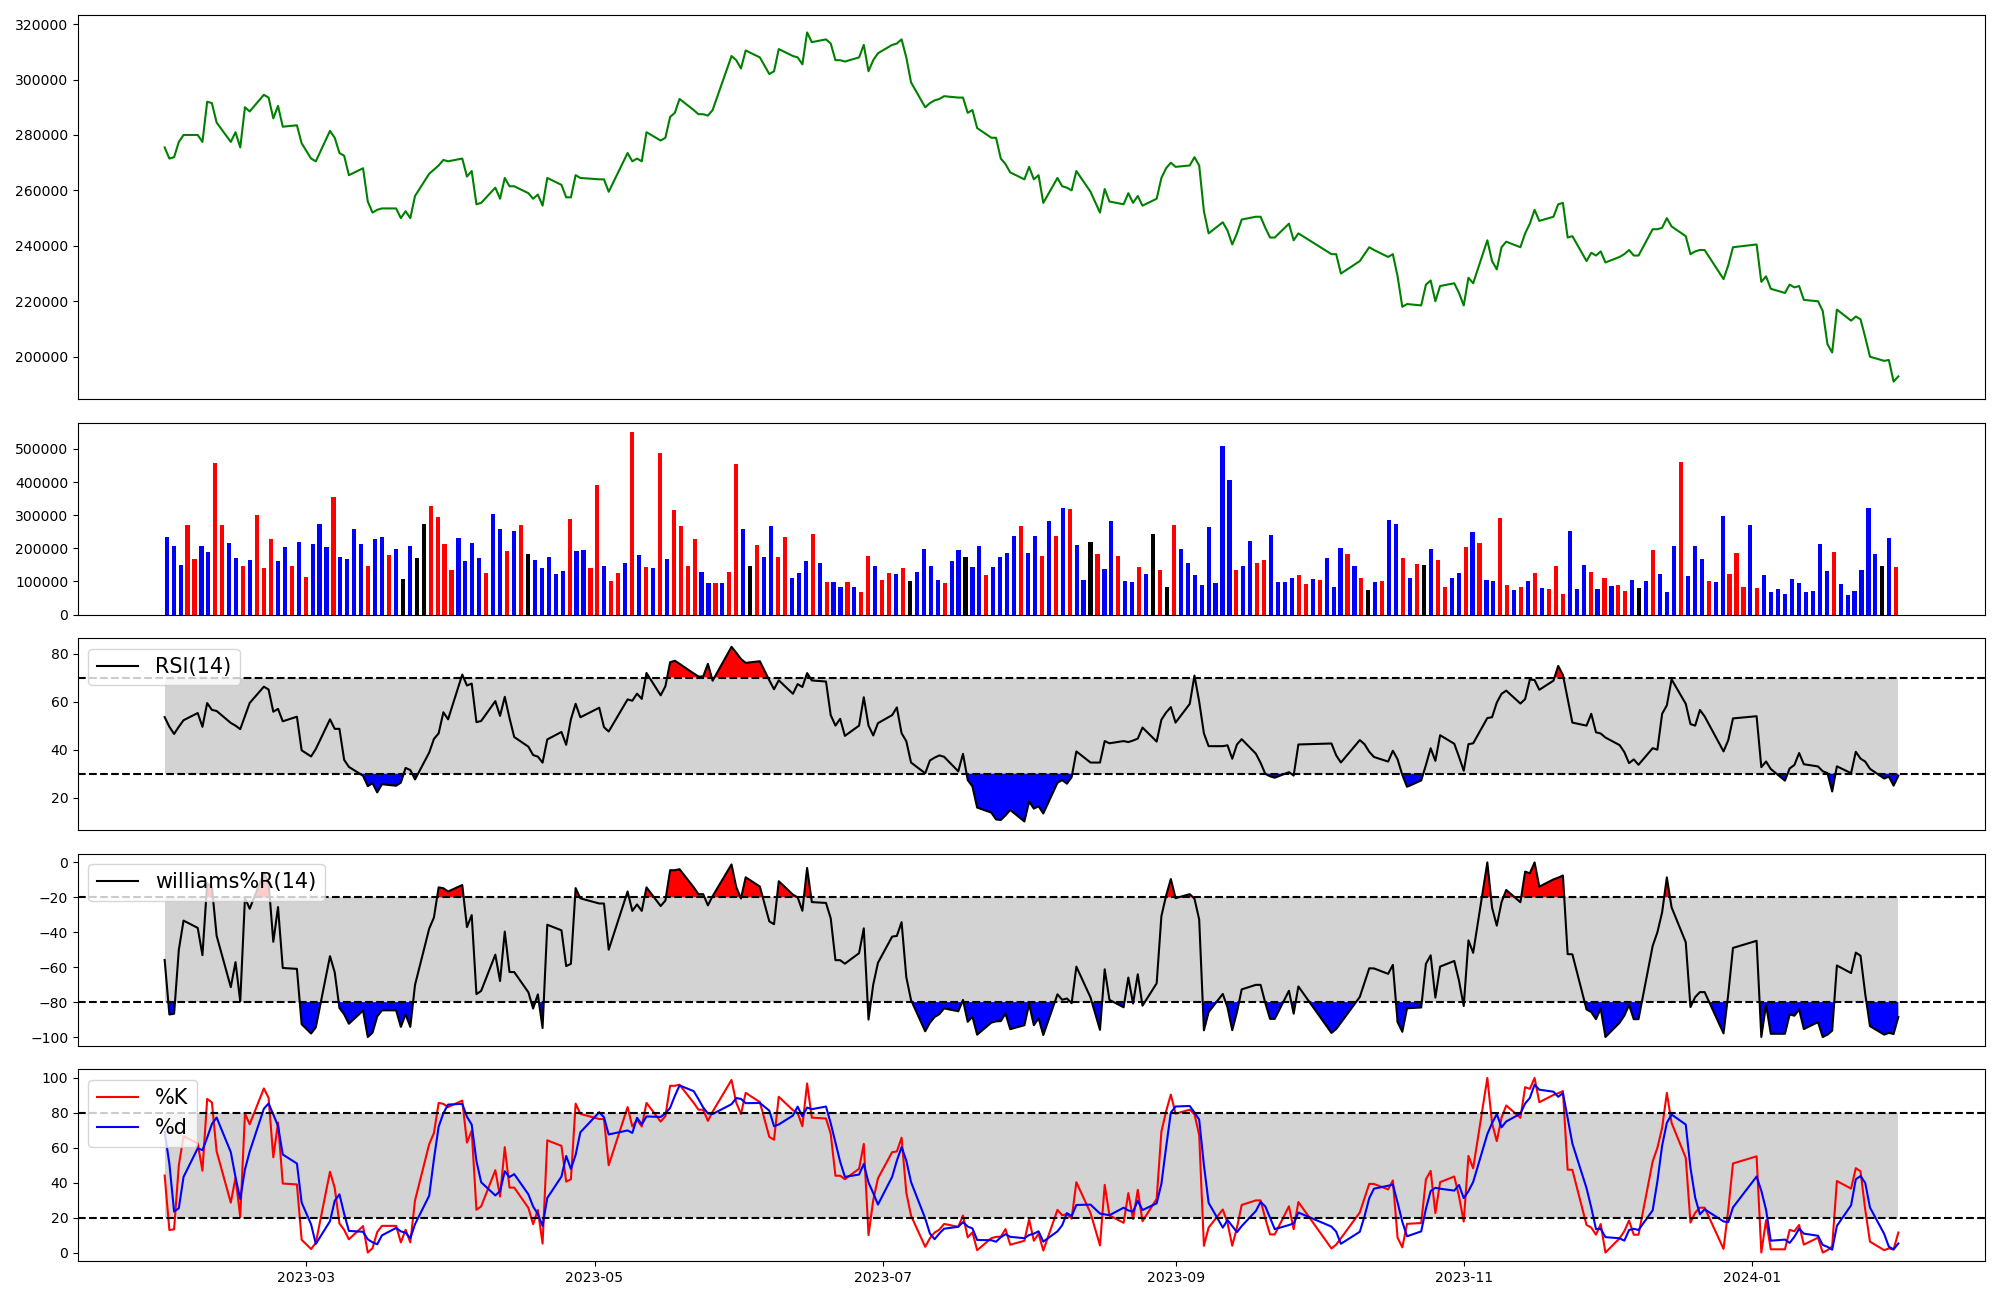This screenshot has width=2000, height=1300.
Task: Click the 2023-07 date tick label
Action: (x=884, y=1277)
